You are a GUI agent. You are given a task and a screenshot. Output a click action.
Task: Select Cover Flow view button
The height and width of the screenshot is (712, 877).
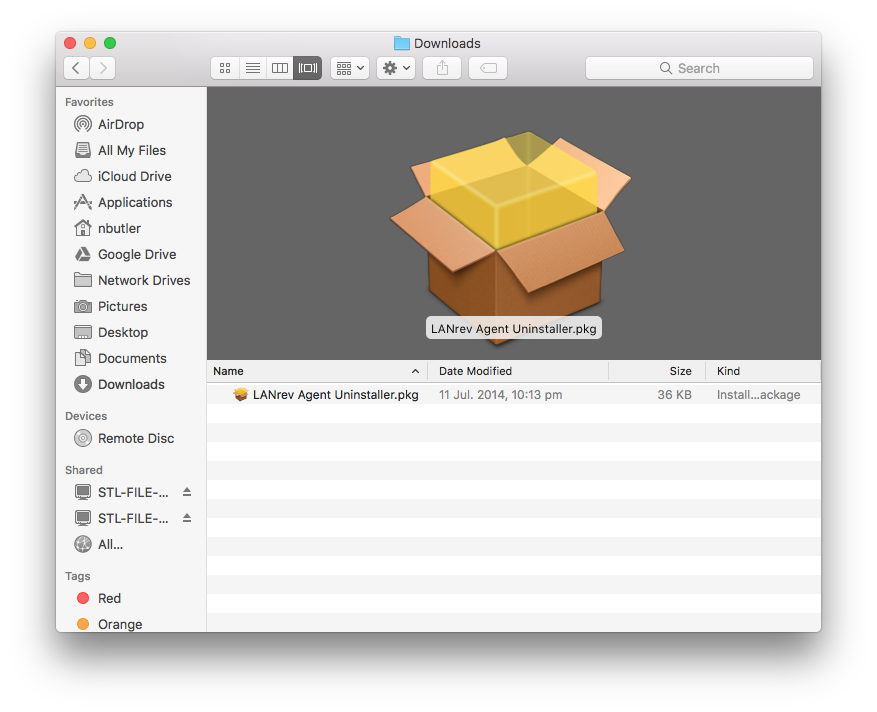tap(308, 68)
